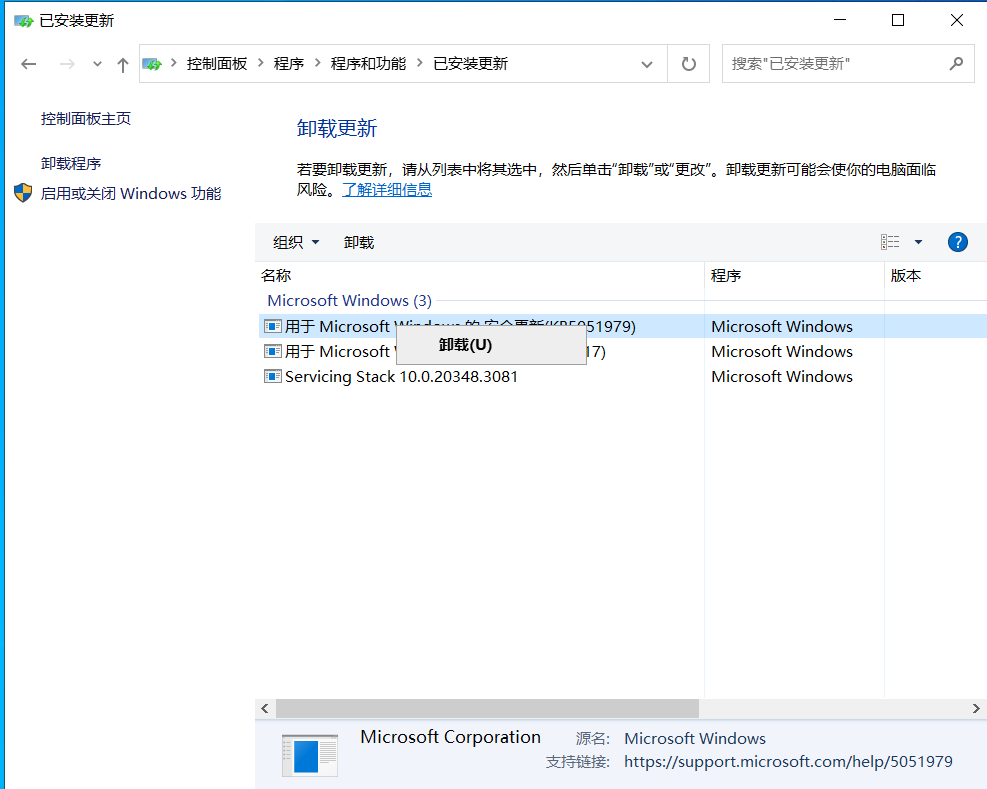Close the 已安装更新 window
The image size is (987, 789).
coord(957,20)
